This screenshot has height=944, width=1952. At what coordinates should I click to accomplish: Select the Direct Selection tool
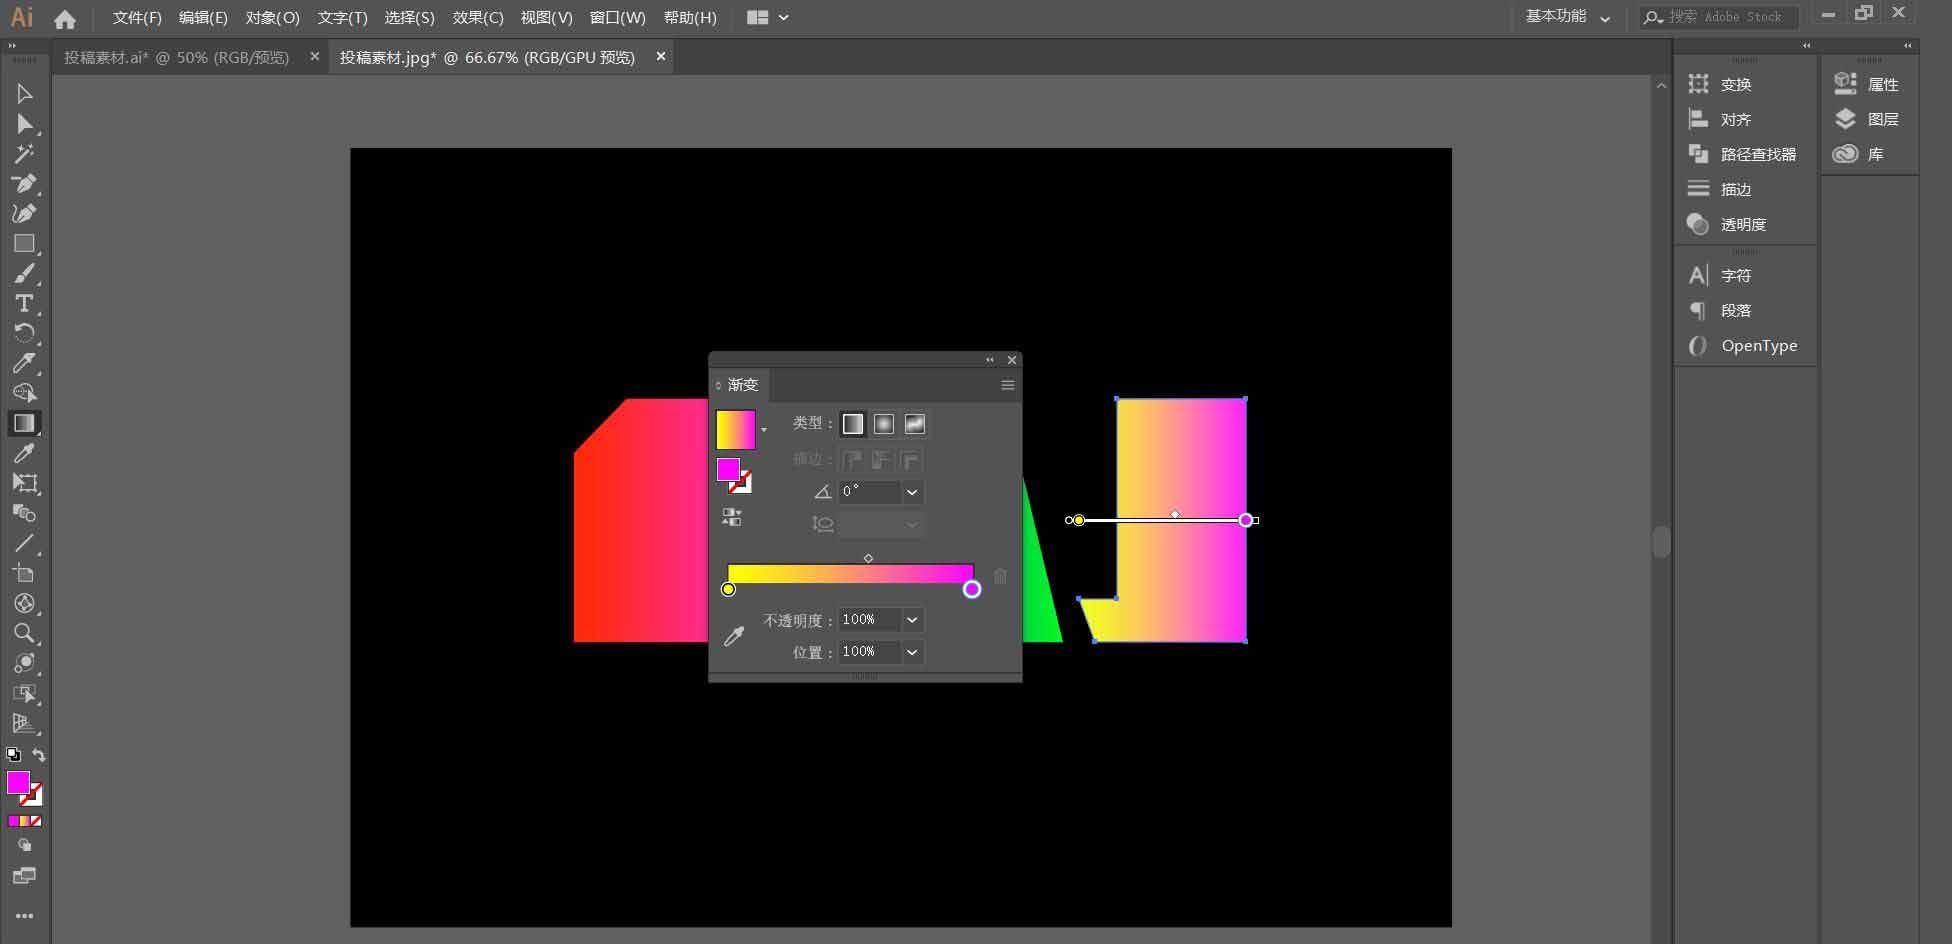point(24,124)
